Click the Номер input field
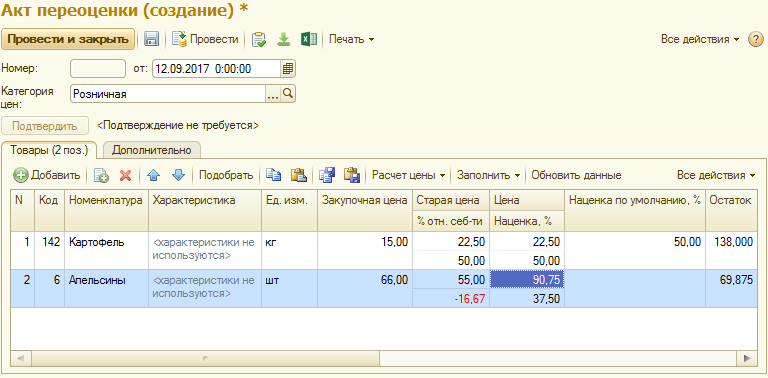The width and height of the screenshot is (768, 378). tap(98, 69)
